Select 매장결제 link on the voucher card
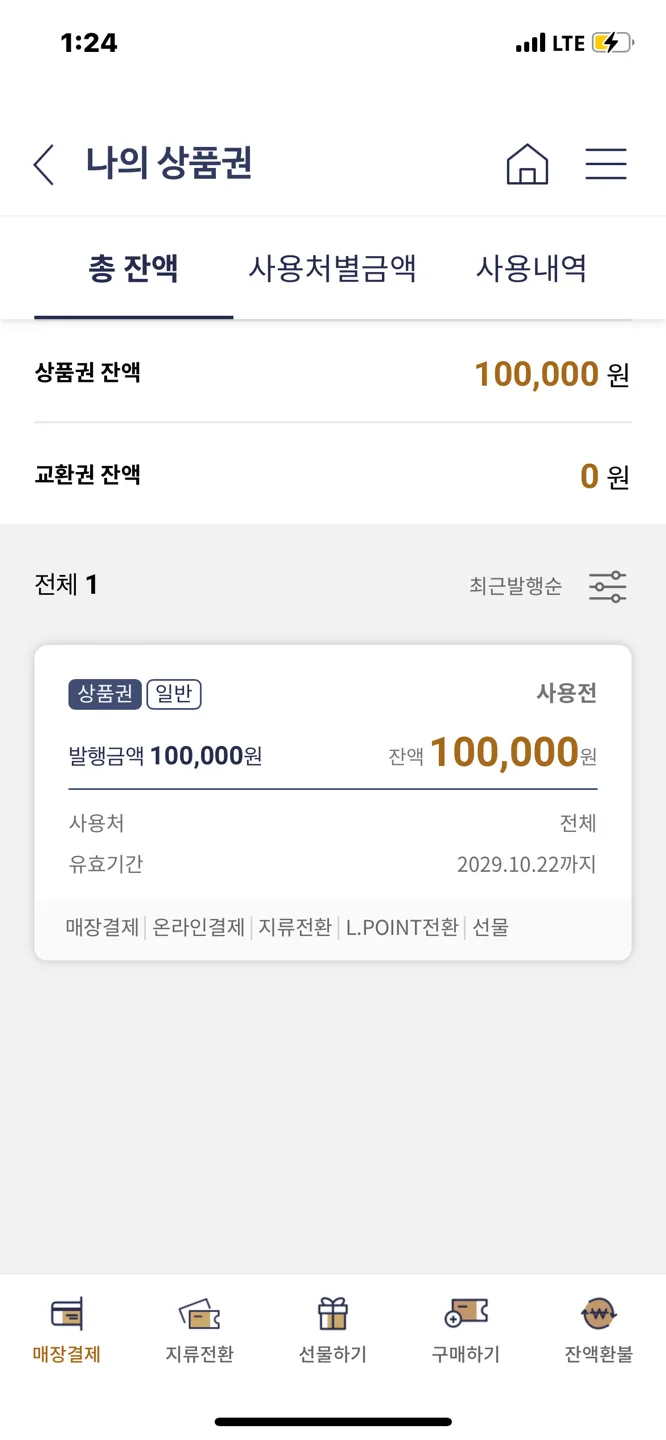Image resolution: width=666 pixels, height=1440 pixels. click(103, 927)
